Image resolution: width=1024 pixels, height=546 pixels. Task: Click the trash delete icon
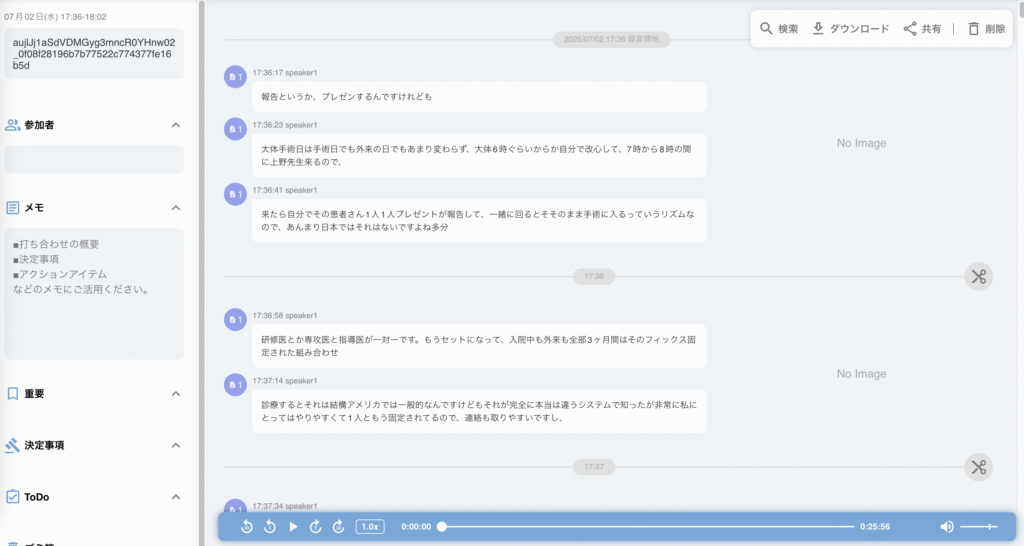973,29
